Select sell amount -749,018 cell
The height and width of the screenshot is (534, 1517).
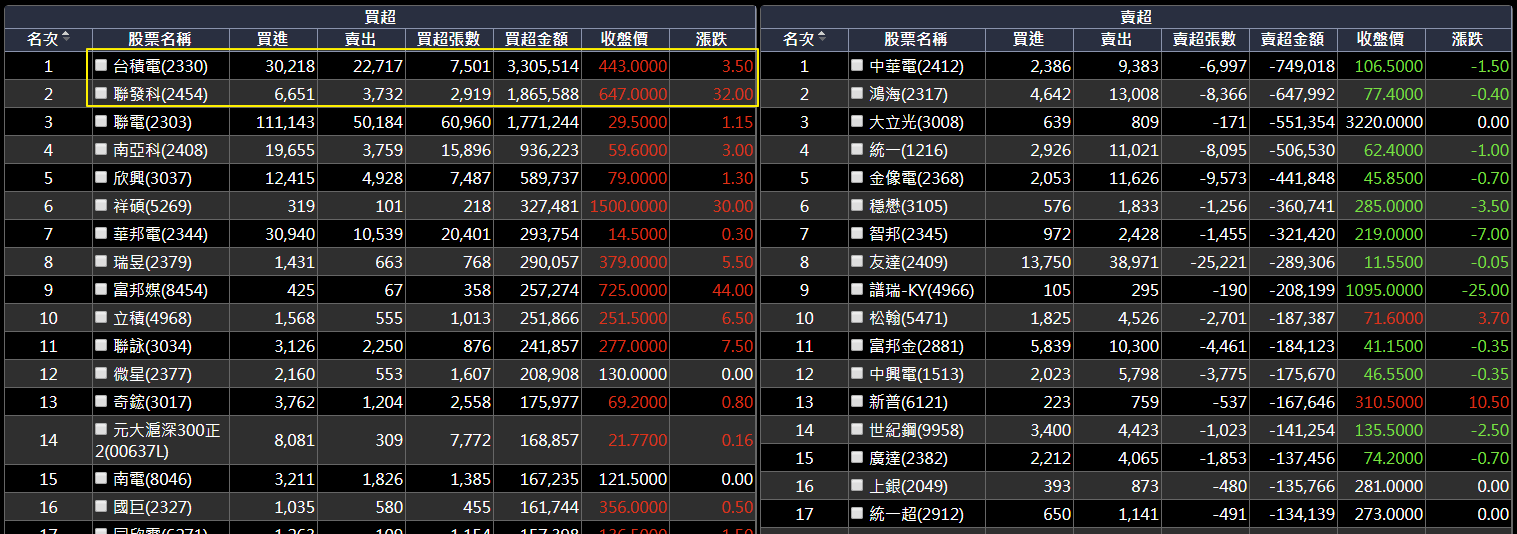point(1293,66)
